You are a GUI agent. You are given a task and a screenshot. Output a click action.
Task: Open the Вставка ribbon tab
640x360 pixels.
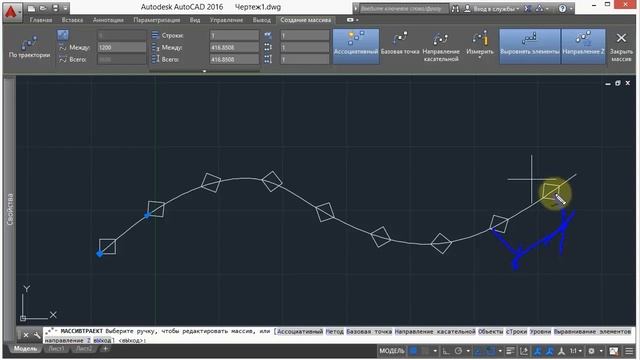(x=72, y=20)
